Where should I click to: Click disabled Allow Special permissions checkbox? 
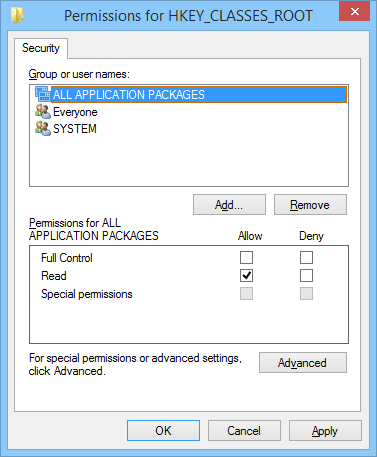coord(246,294)
